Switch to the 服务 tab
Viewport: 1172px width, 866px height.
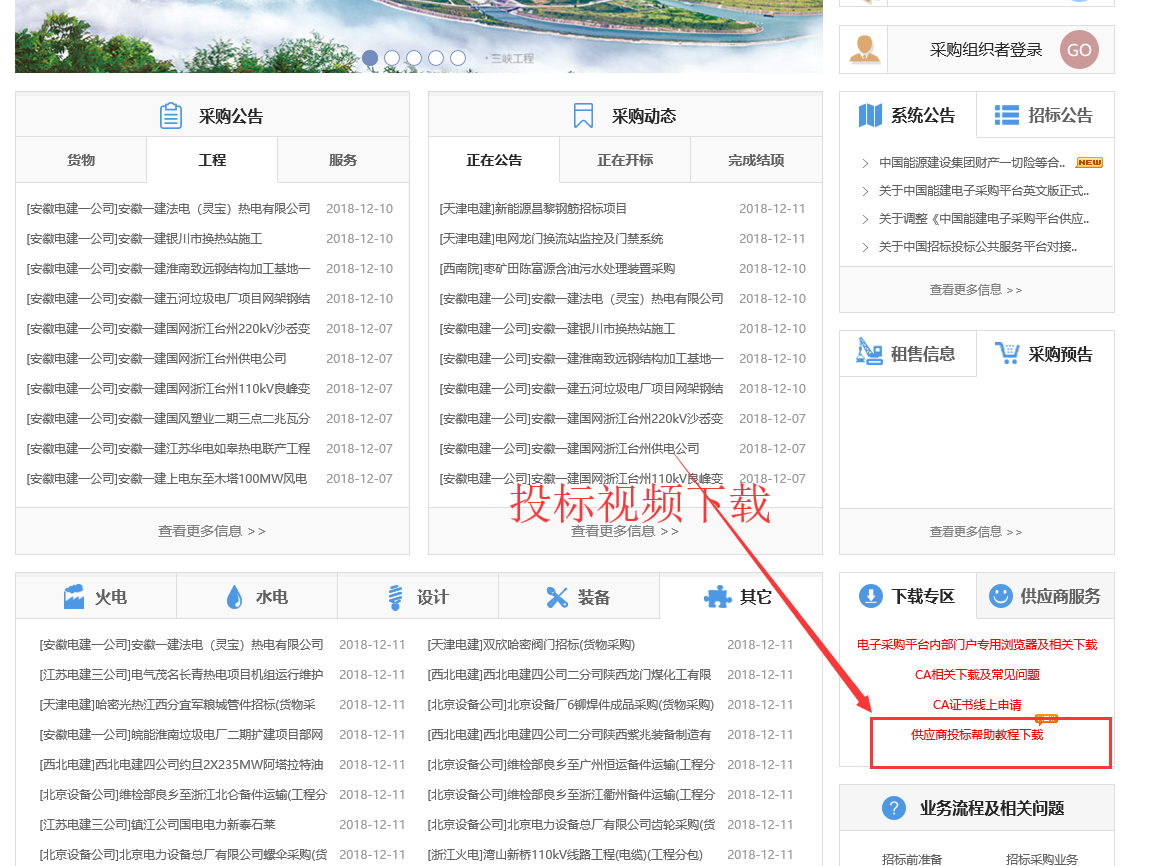point(343,160)
